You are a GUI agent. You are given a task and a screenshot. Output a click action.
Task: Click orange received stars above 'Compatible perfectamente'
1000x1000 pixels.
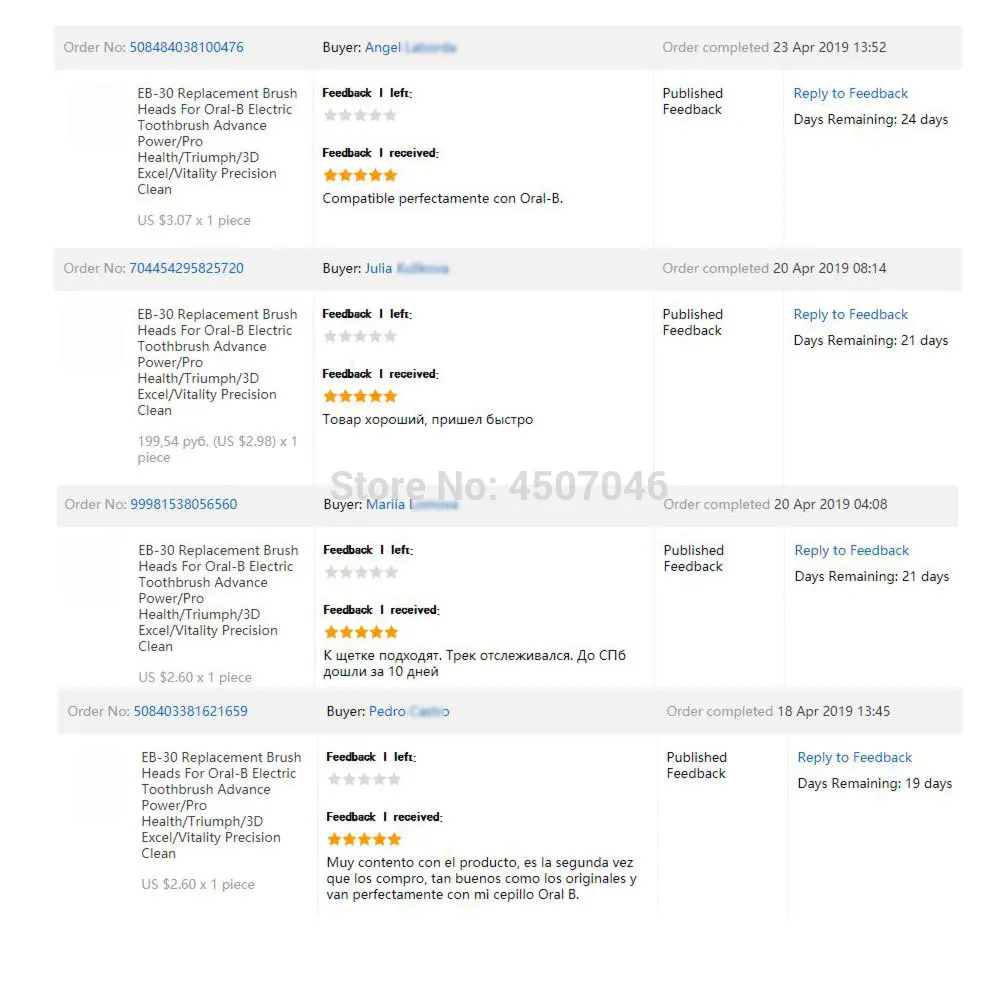click(360, 175)
